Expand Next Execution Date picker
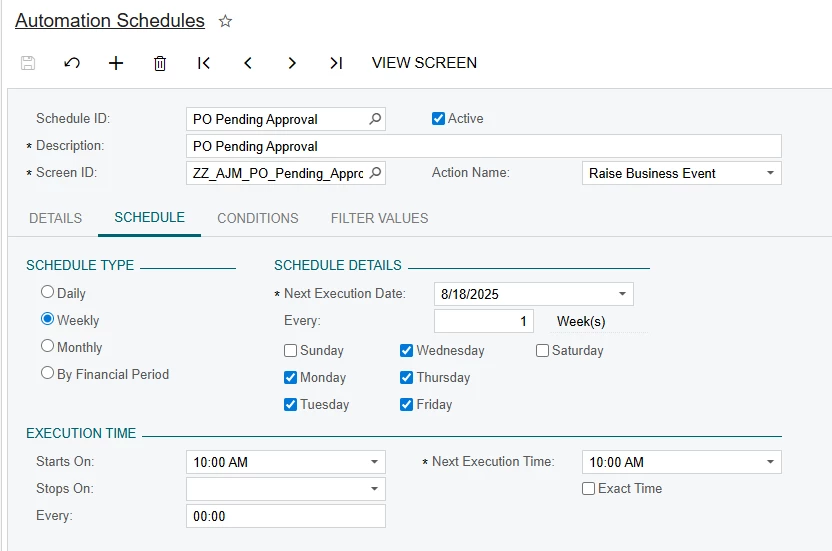This screenshot has height=551, width=832. pyautogui.click(x=622, y=294)
